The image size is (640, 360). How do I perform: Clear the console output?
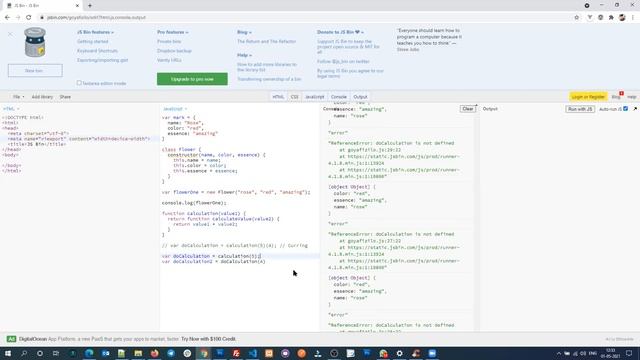coord(468,109)
